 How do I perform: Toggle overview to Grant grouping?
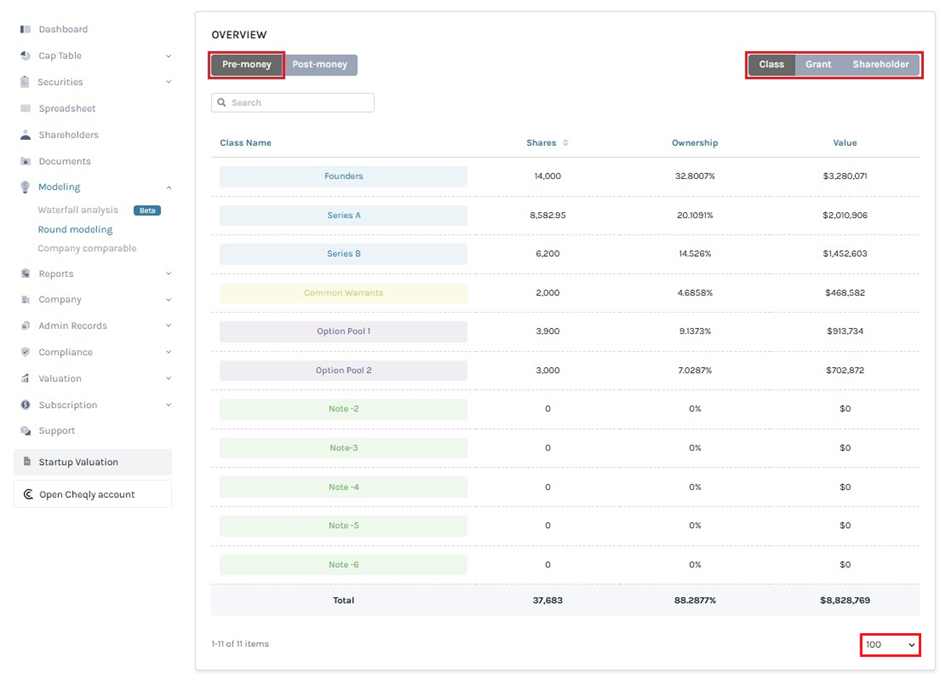(818, 65)
